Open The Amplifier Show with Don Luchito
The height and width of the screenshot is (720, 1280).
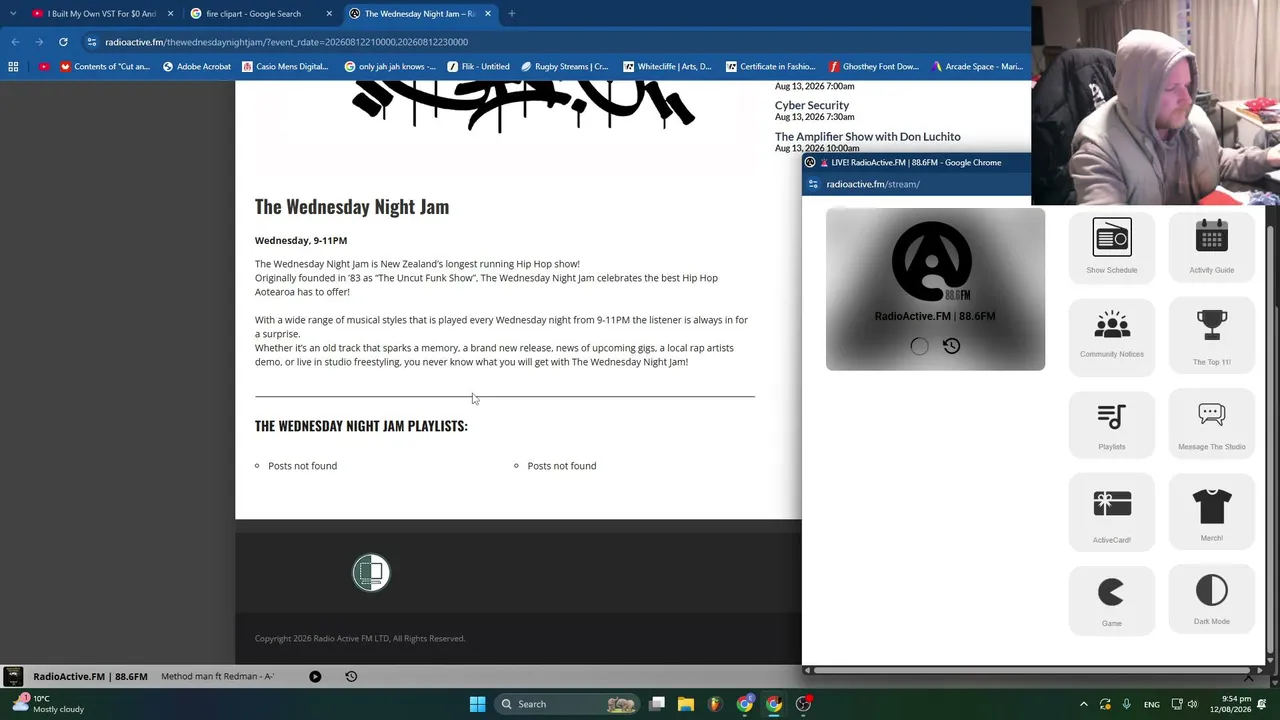(x=867, y=136)
